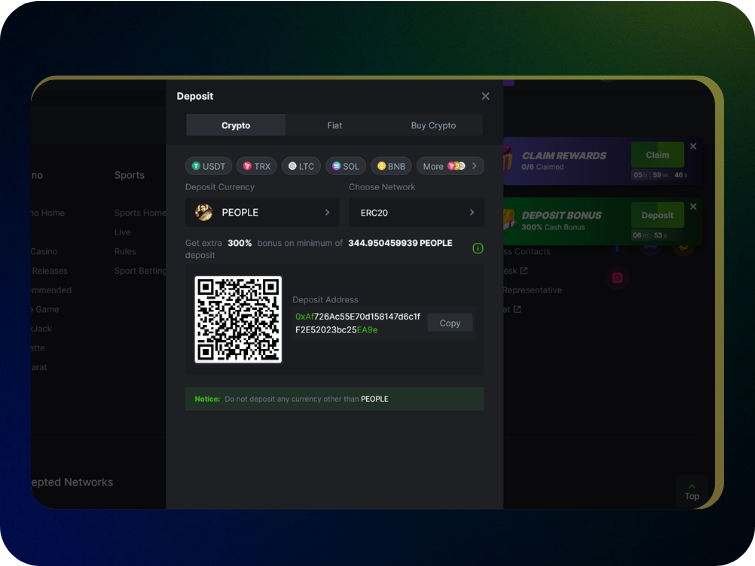Switch to the Fiat tab
This screenshot has width=755, height=566.
pos(335,125)
